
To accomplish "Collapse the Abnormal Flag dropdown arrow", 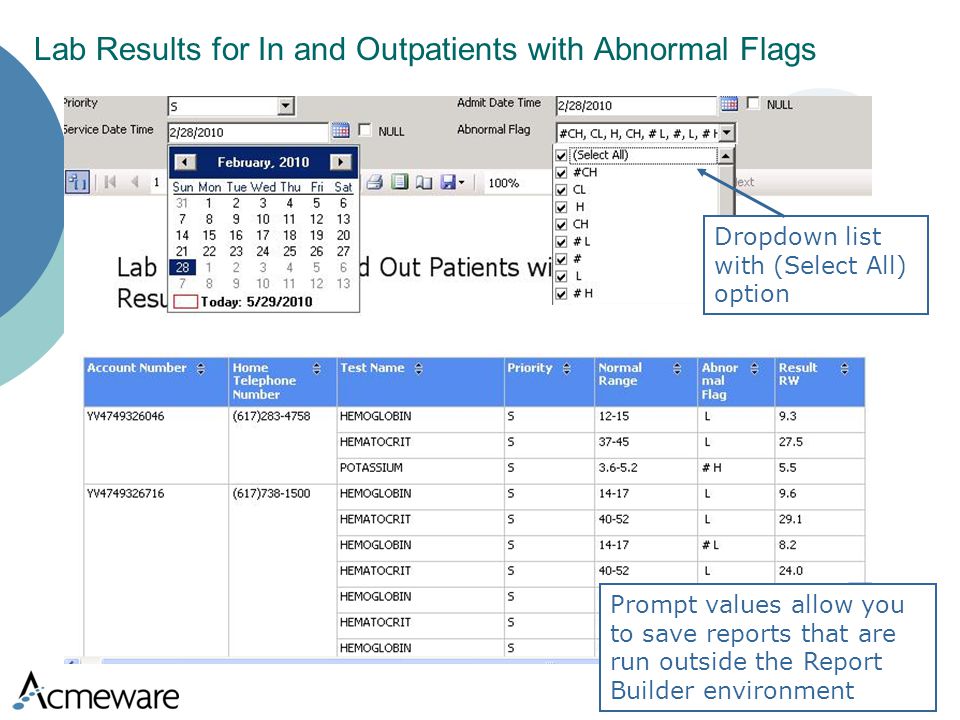I will click(726, 132).
